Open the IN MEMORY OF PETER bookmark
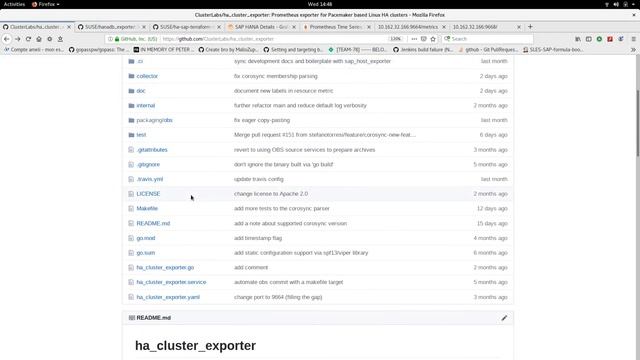This screenshot has height=360, width=640. point(164,50)
